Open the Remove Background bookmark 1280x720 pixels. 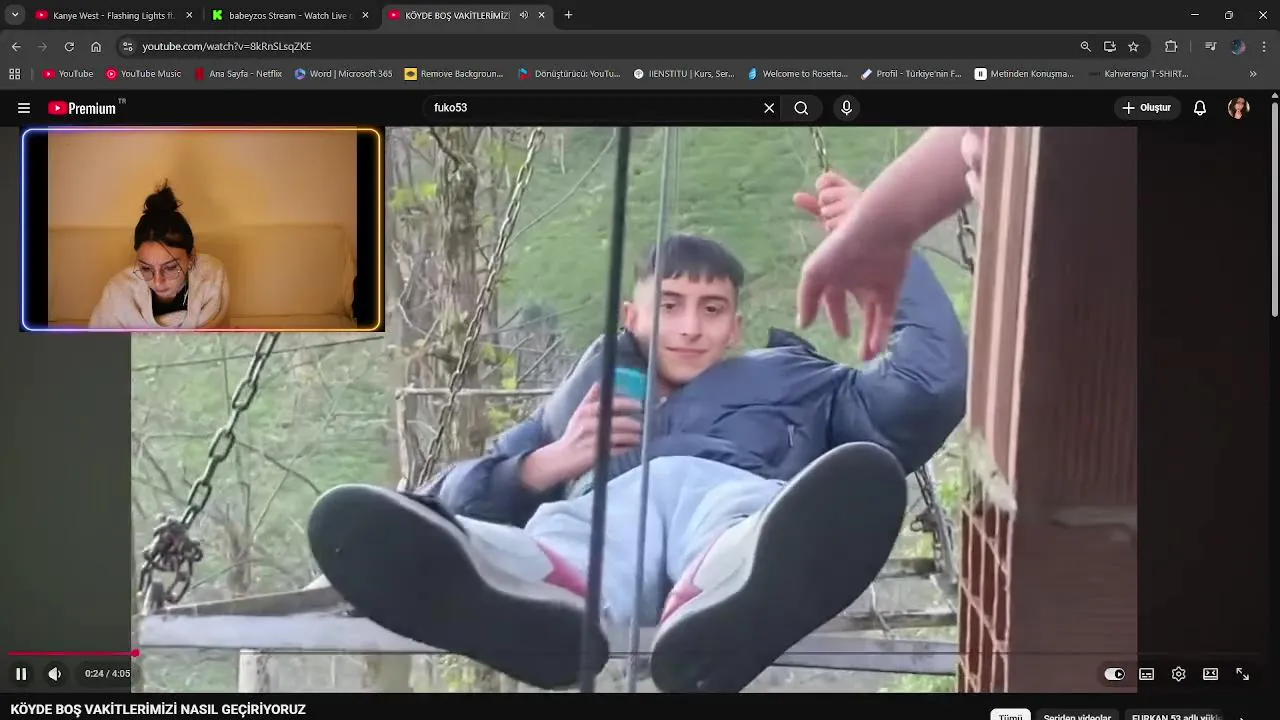[x=454, y=74]
